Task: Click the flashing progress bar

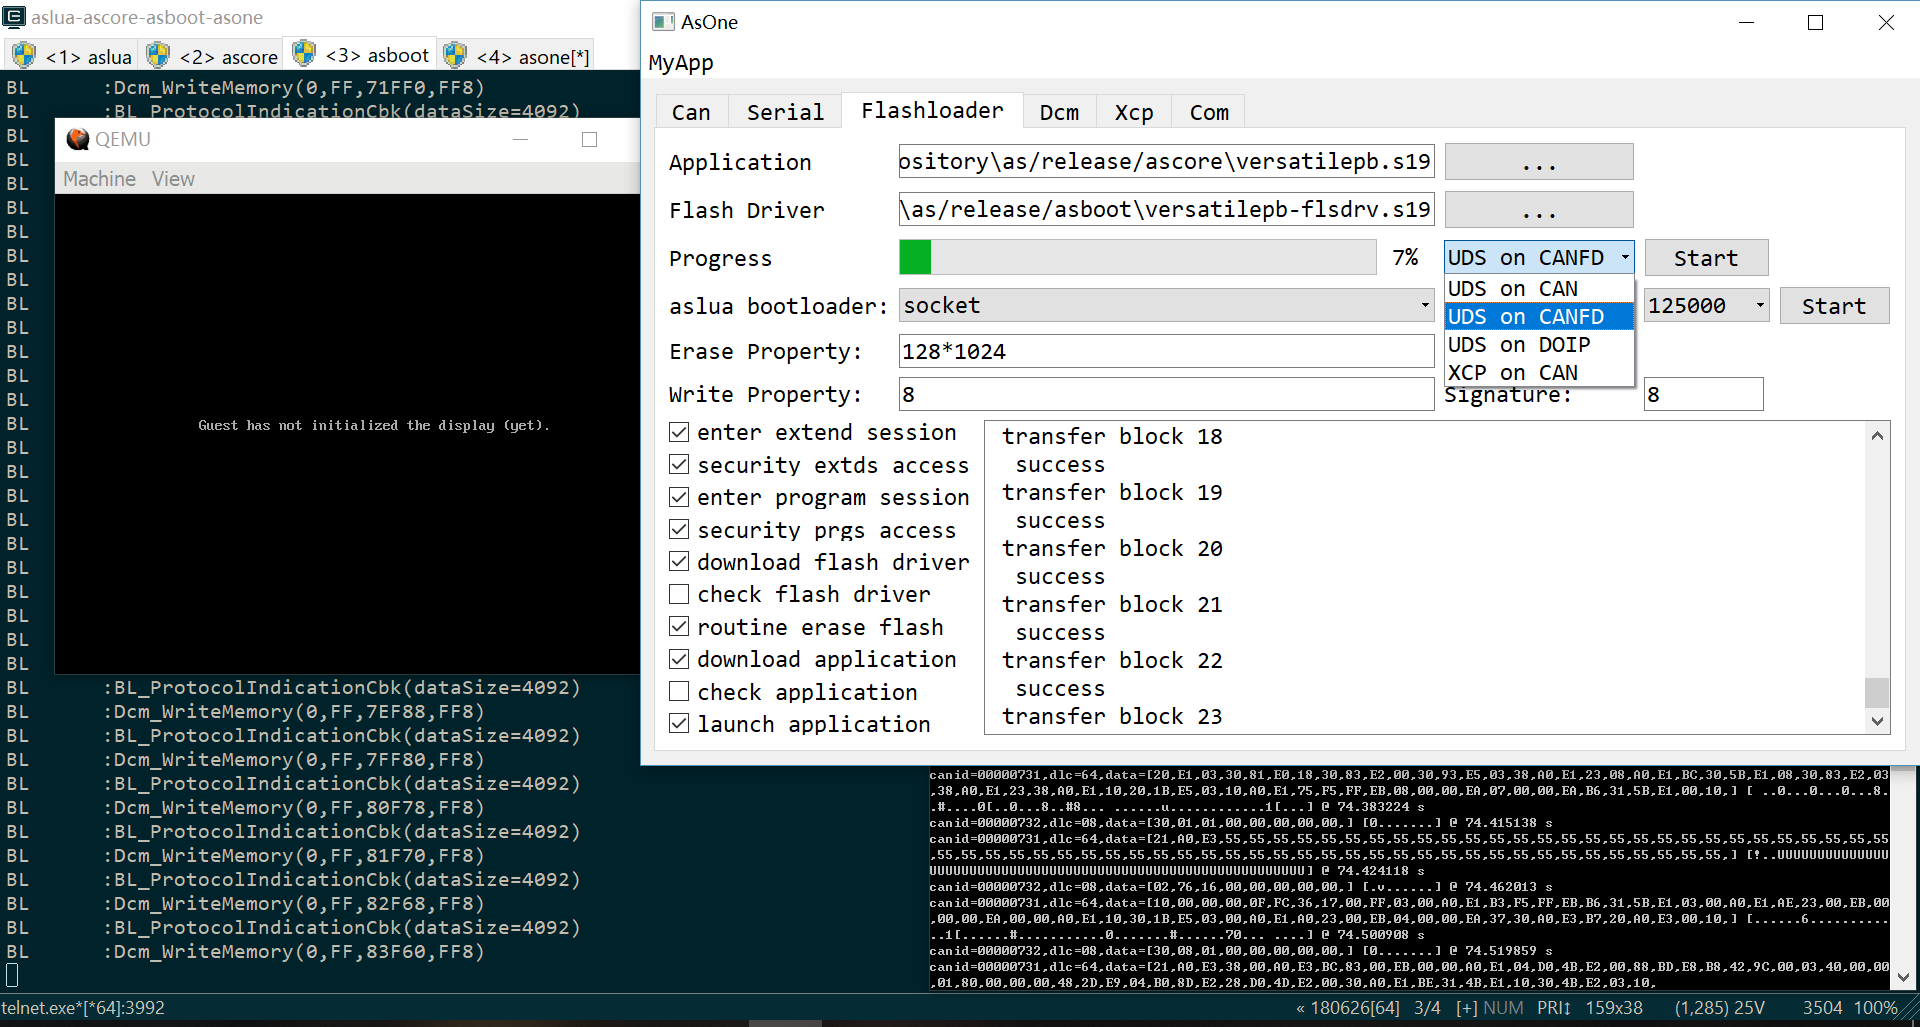Action: pyautogui.click(x=1137, y=257)
